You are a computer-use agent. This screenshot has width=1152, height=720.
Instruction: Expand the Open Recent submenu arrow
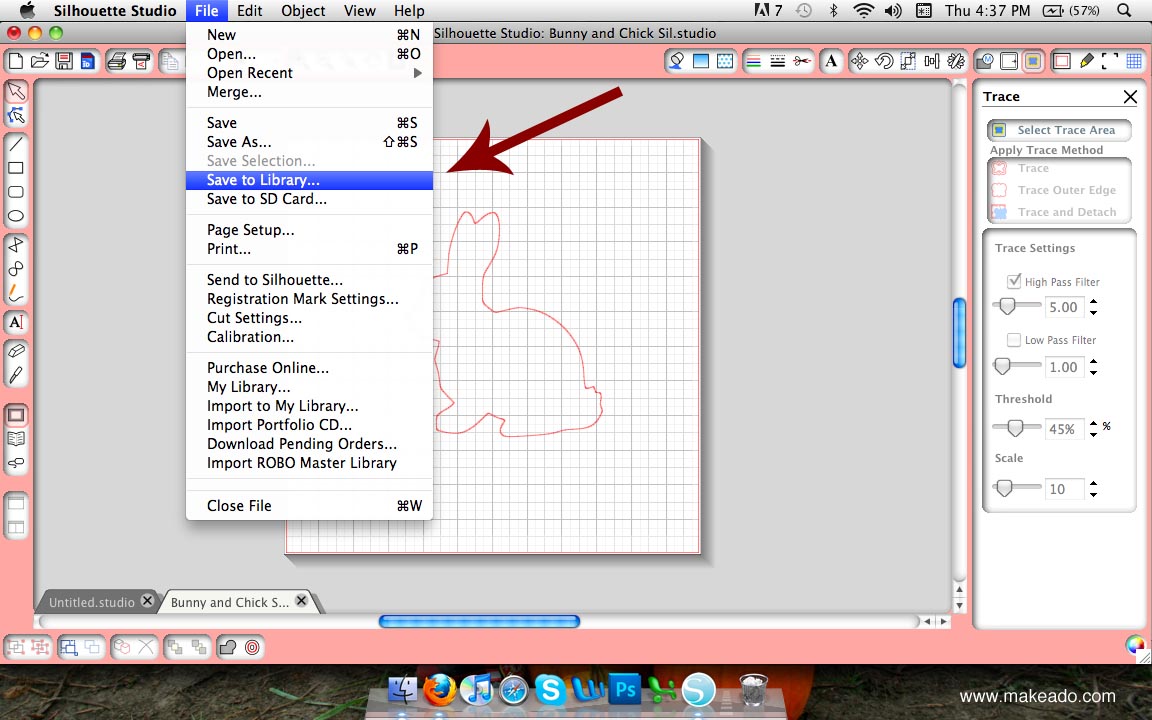click(418, 73)
